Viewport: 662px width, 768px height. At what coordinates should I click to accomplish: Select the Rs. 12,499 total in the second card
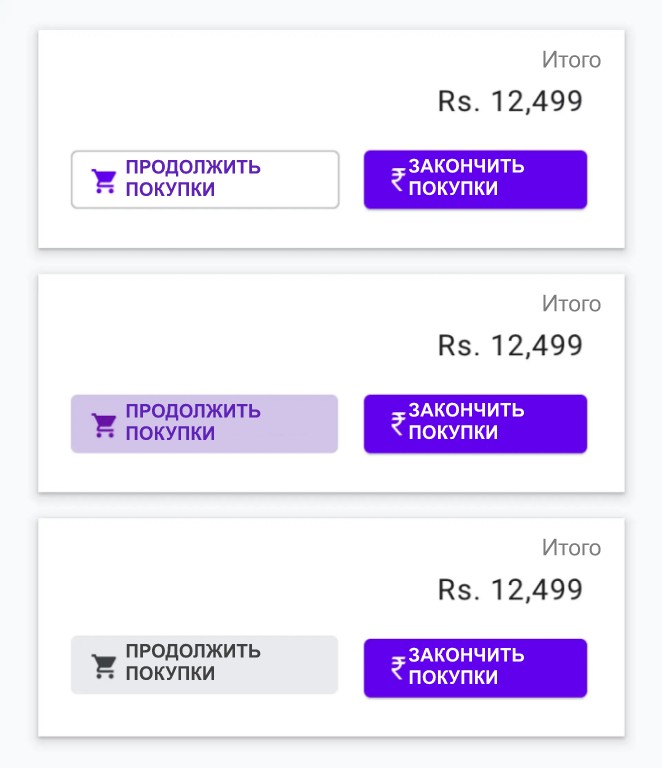[510, 345]
